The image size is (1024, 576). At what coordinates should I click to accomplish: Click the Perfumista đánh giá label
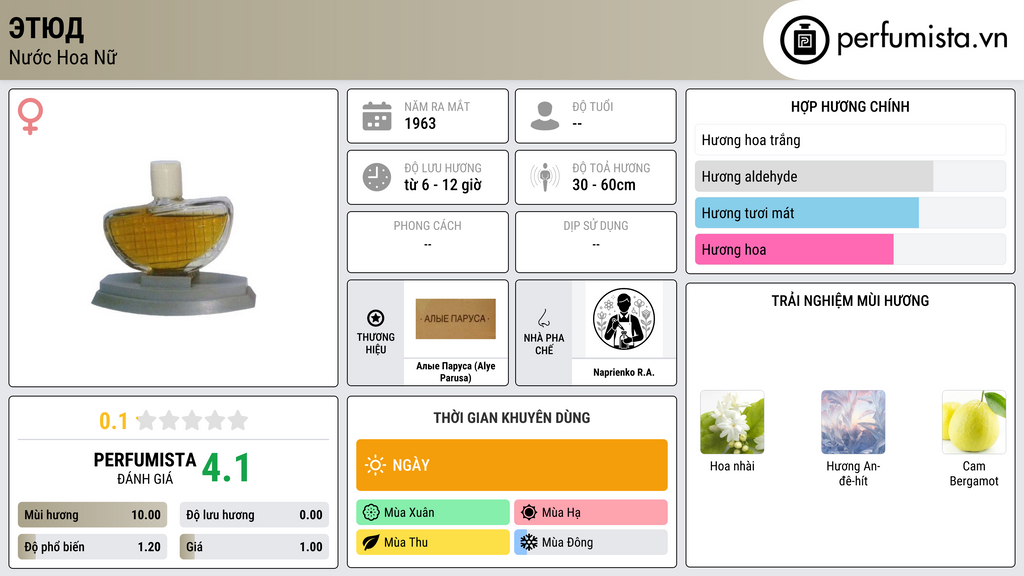(145, 468)
